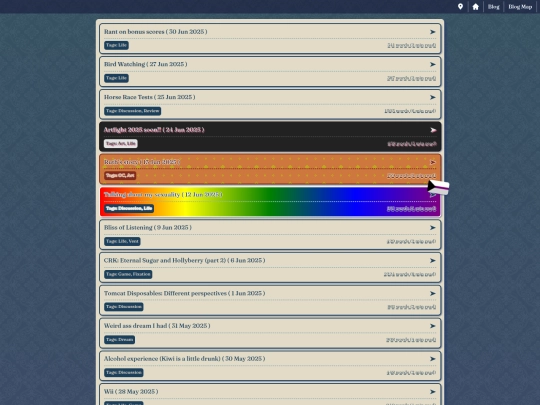This screenshot has height=405, width=540.
Task: Click word count text of Artfight post
Action: (412, 144)
